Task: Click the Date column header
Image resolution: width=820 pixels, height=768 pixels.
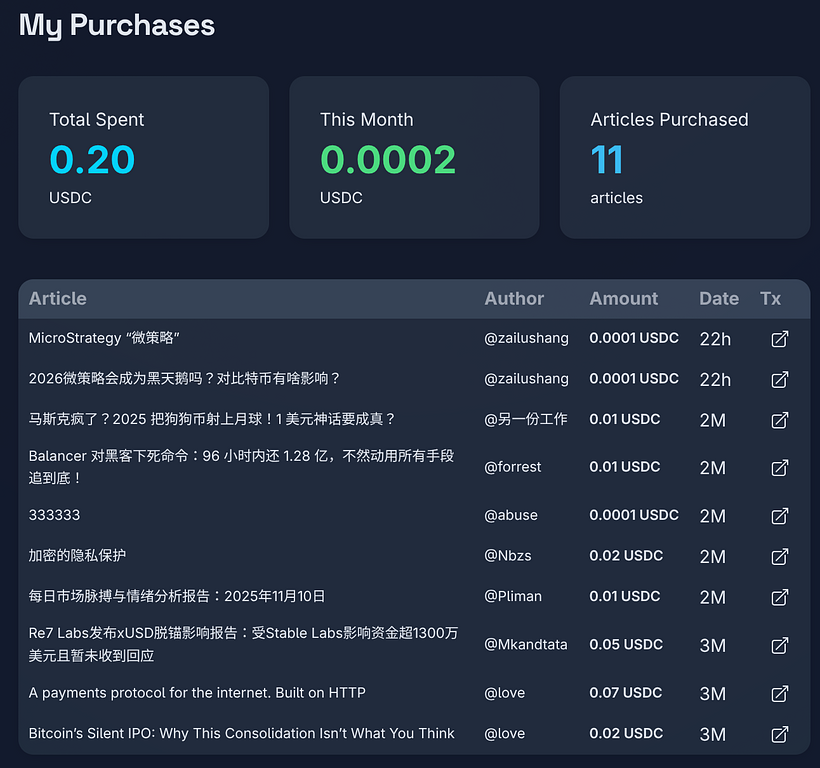Action: click(x=718, y=298)
